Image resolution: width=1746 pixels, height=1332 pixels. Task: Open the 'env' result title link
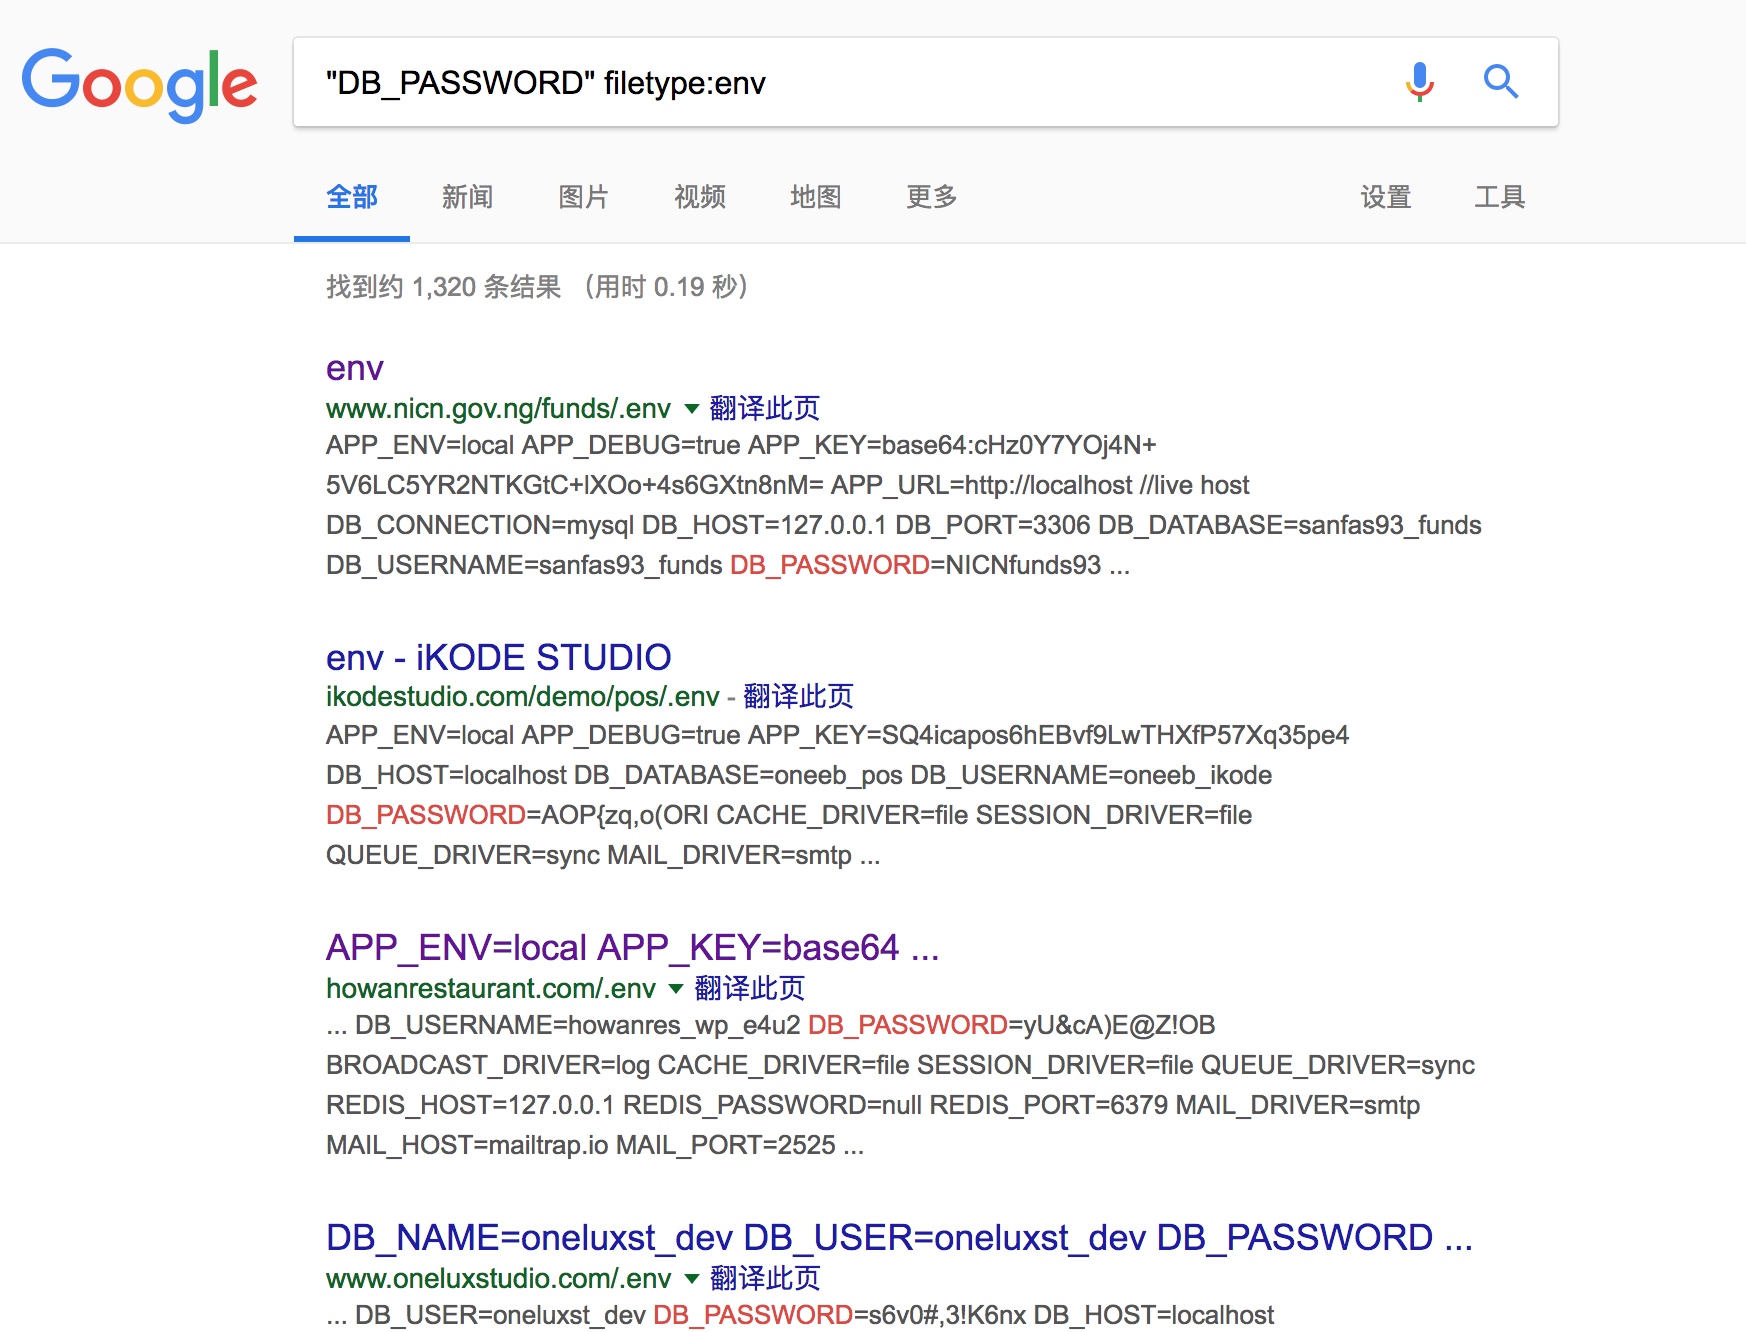[x=354, y=368]
